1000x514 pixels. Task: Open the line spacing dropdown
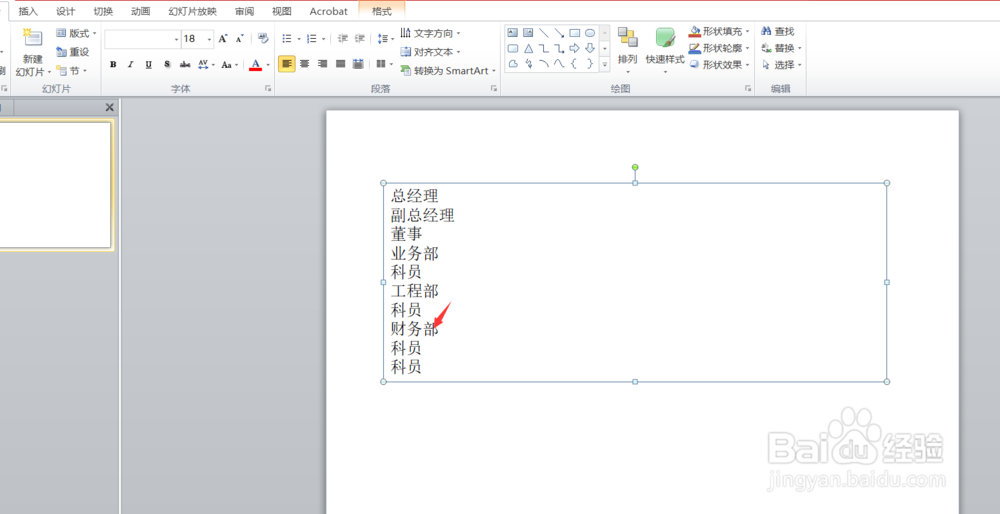tap(385, 39)
